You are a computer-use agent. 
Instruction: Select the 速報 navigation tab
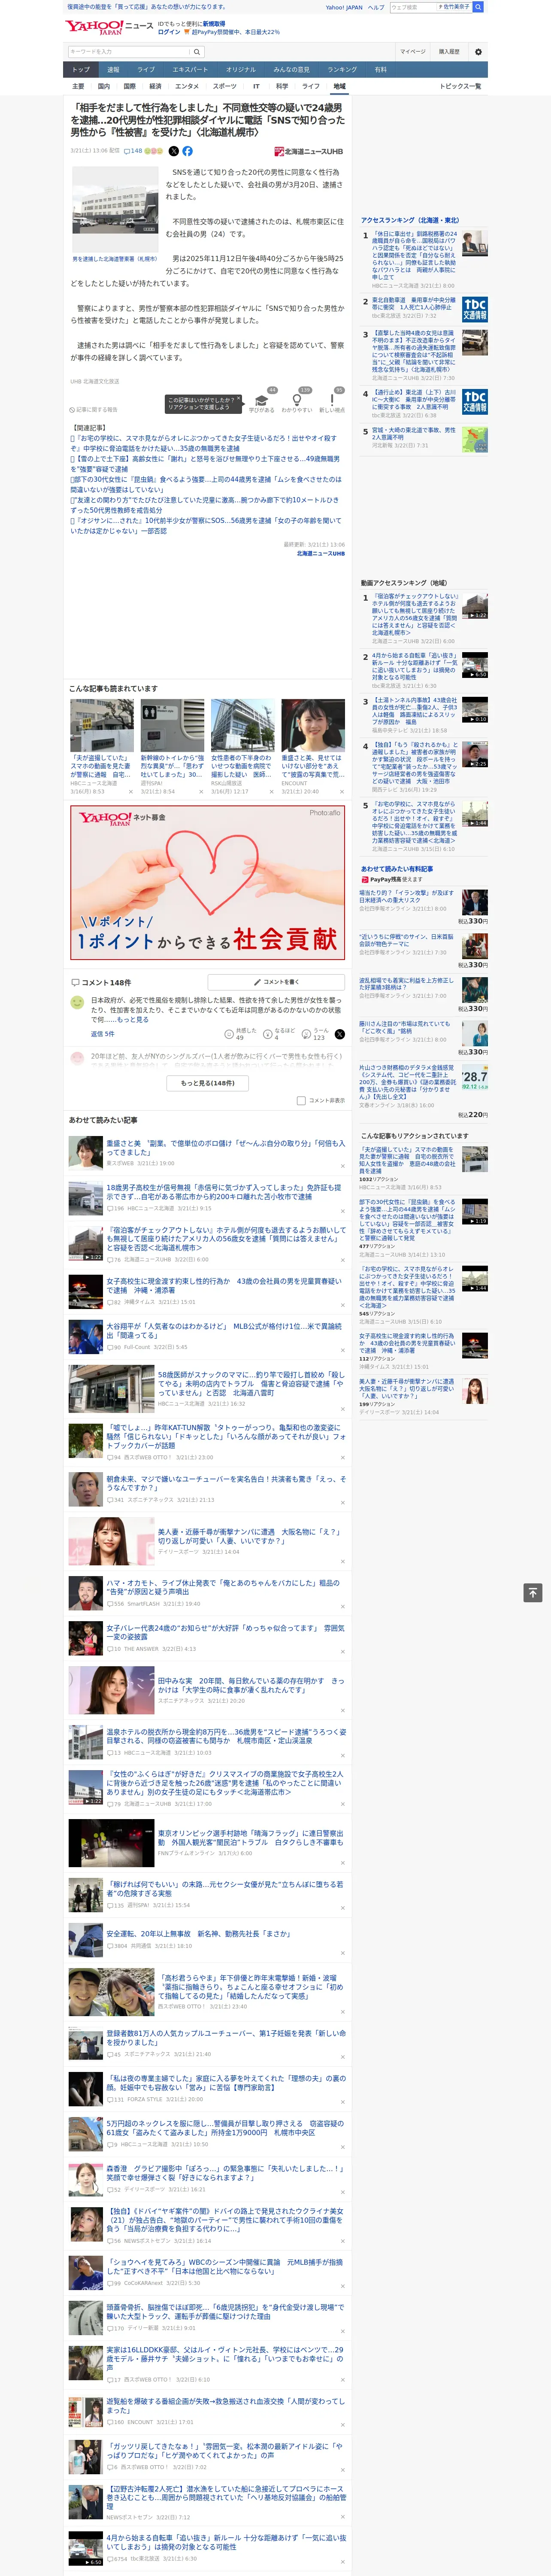(x=113, y=70)
